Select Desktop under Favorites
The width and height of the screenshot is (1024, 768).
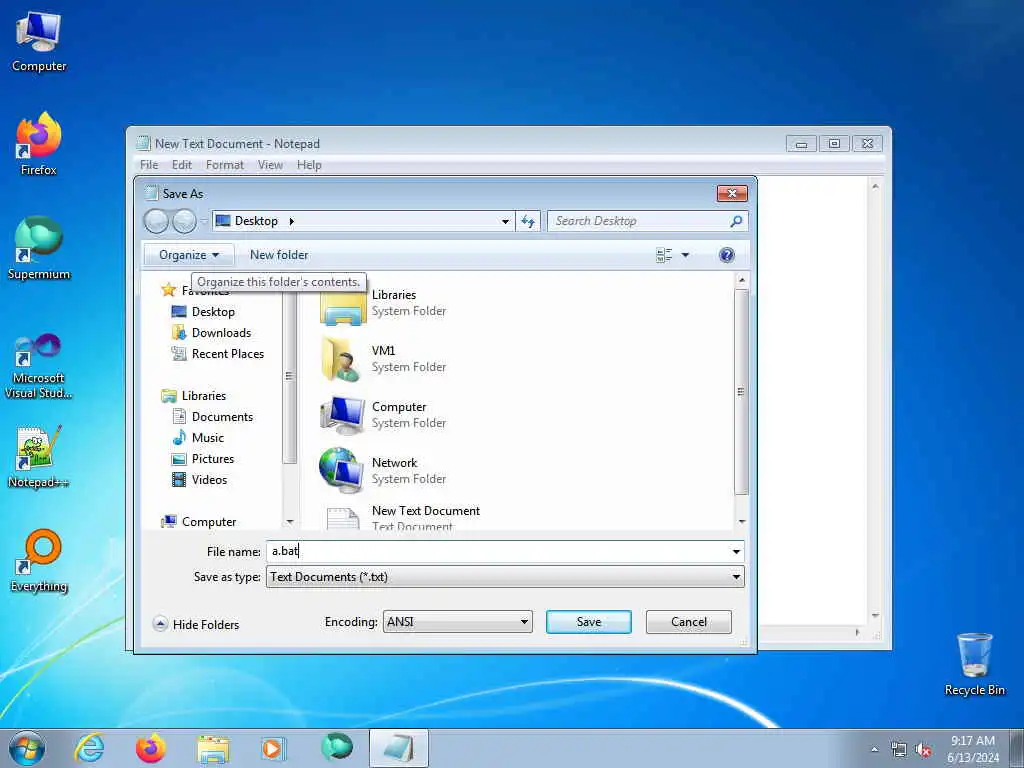pos(202,312)
